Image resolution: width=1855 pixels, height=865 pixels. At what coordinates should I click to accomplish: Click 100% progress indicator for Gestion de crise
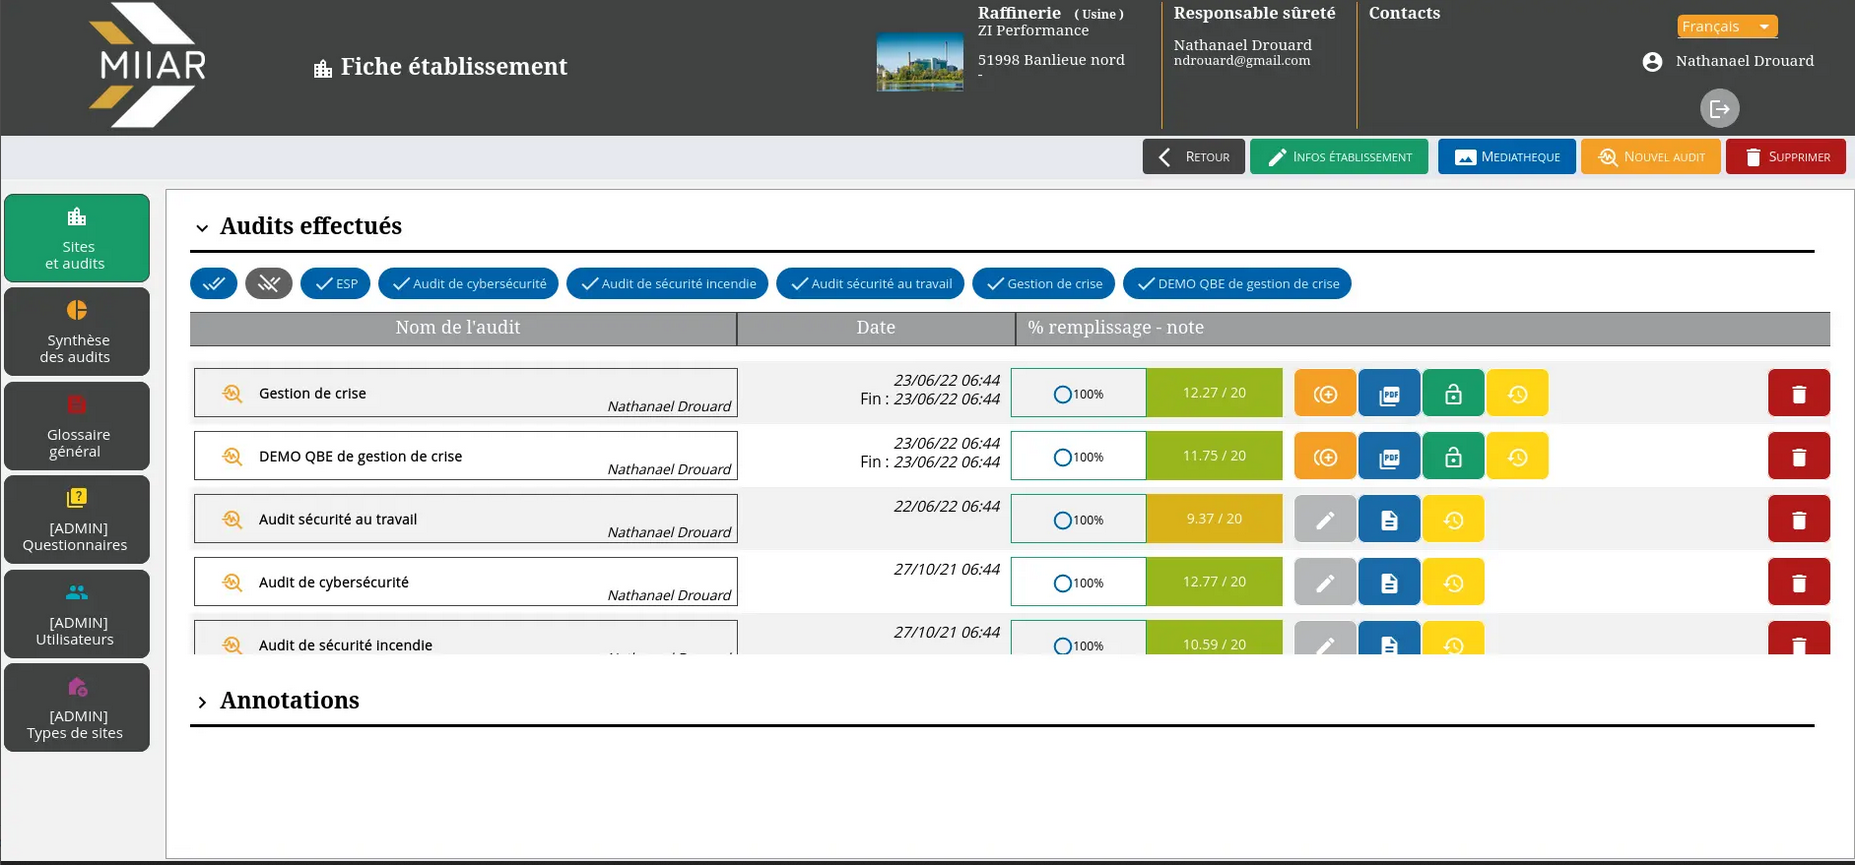tap(1078, 393)
